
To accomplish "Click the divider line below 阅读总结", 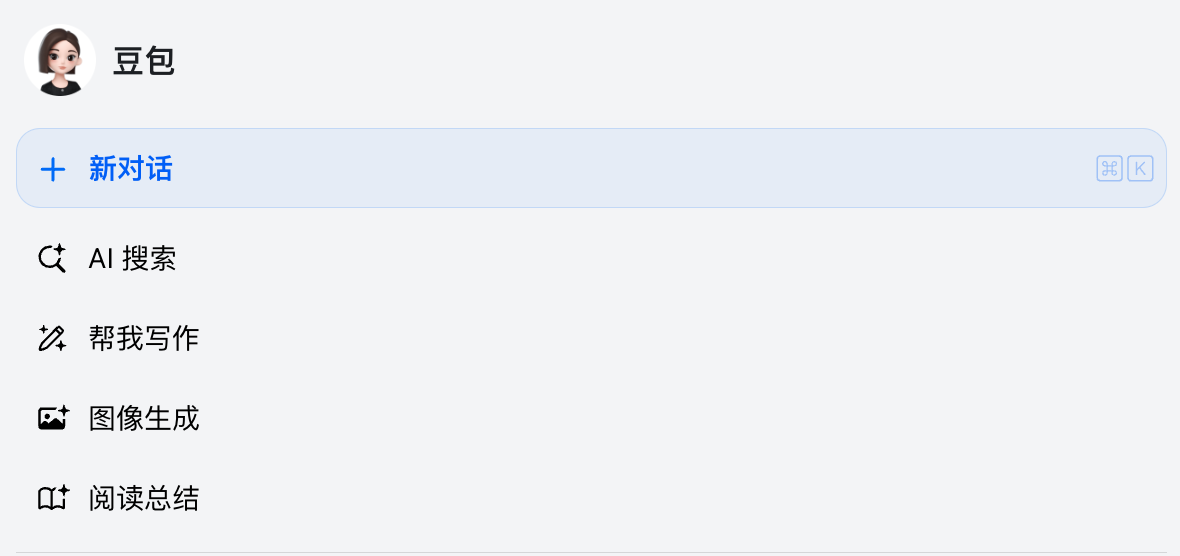I will coord(590,552).
